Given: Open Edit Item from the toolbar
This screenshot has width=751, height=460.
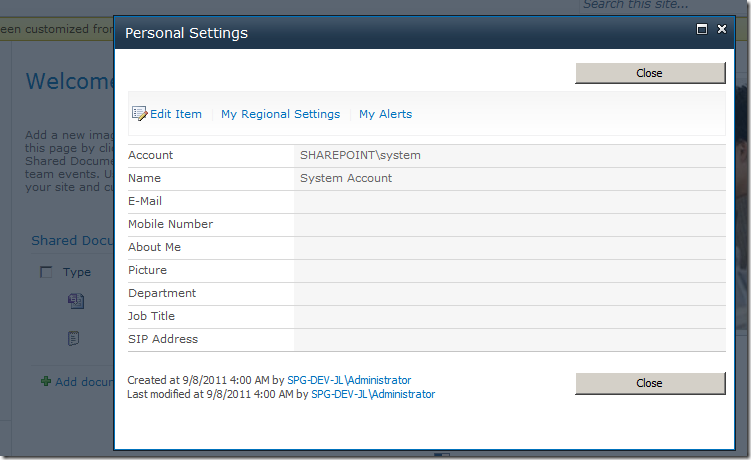Looking at the screenshot, I should [x=176, y=114].
